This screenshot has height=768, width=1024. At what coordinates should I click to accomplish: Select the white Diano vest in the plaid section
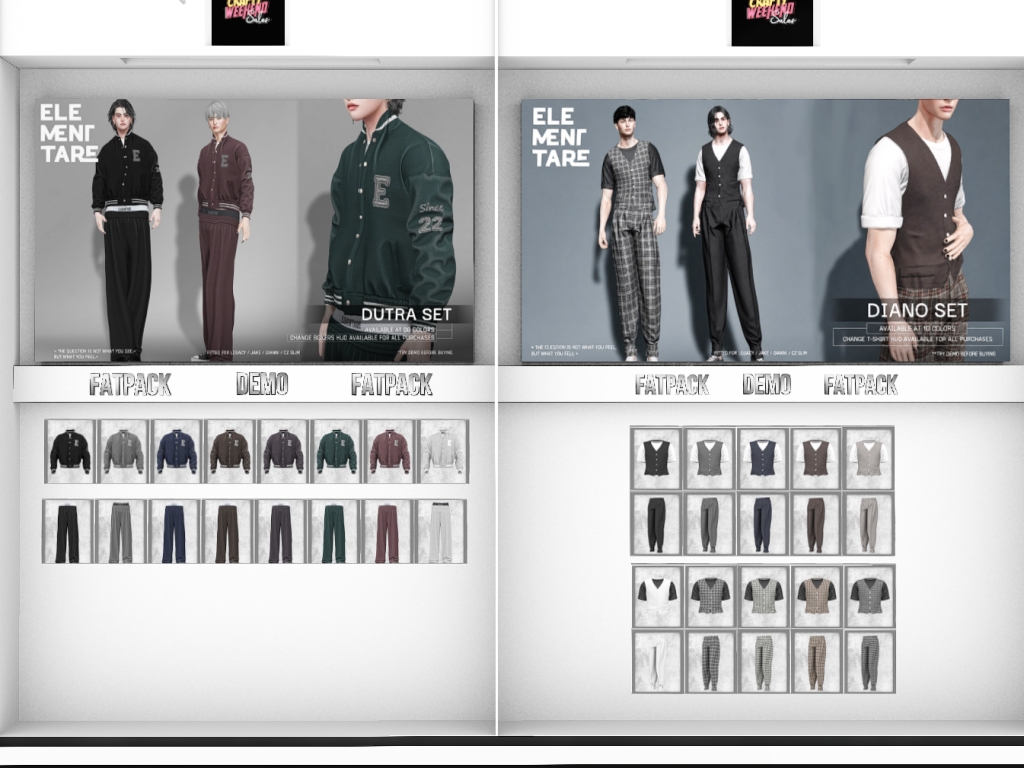[x=658, y=596]
